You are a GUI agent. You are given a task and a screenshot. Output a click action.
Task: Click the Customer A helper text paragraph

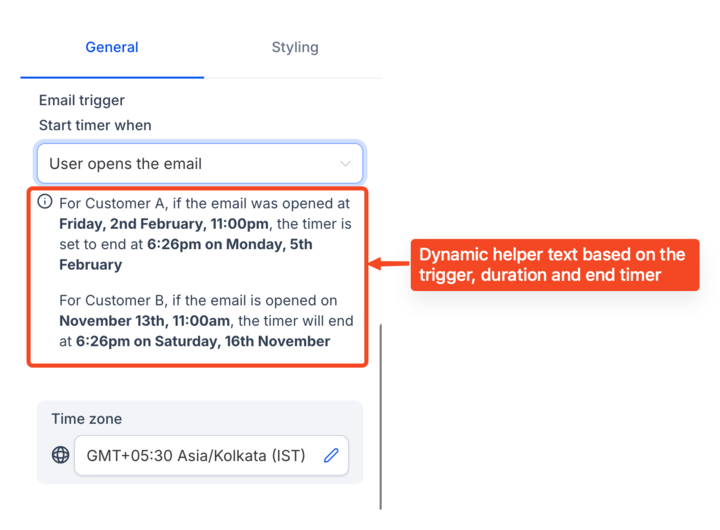[x=206, y=234]
